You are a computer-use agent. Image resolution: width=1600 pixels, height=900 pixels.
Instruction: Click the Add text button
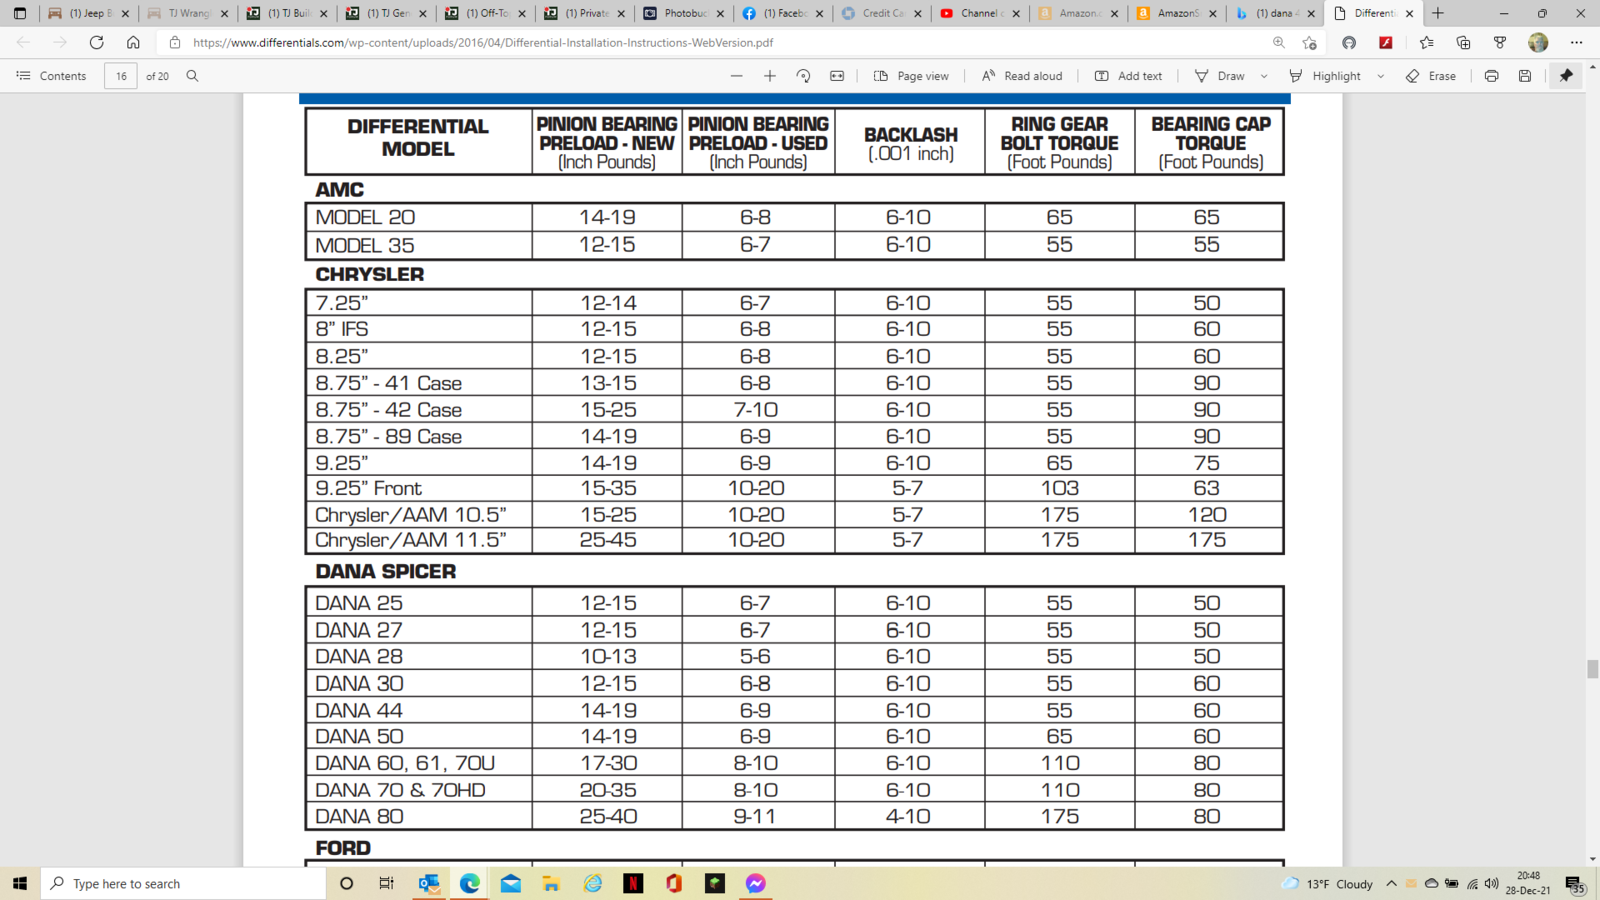click(1129, 76)
